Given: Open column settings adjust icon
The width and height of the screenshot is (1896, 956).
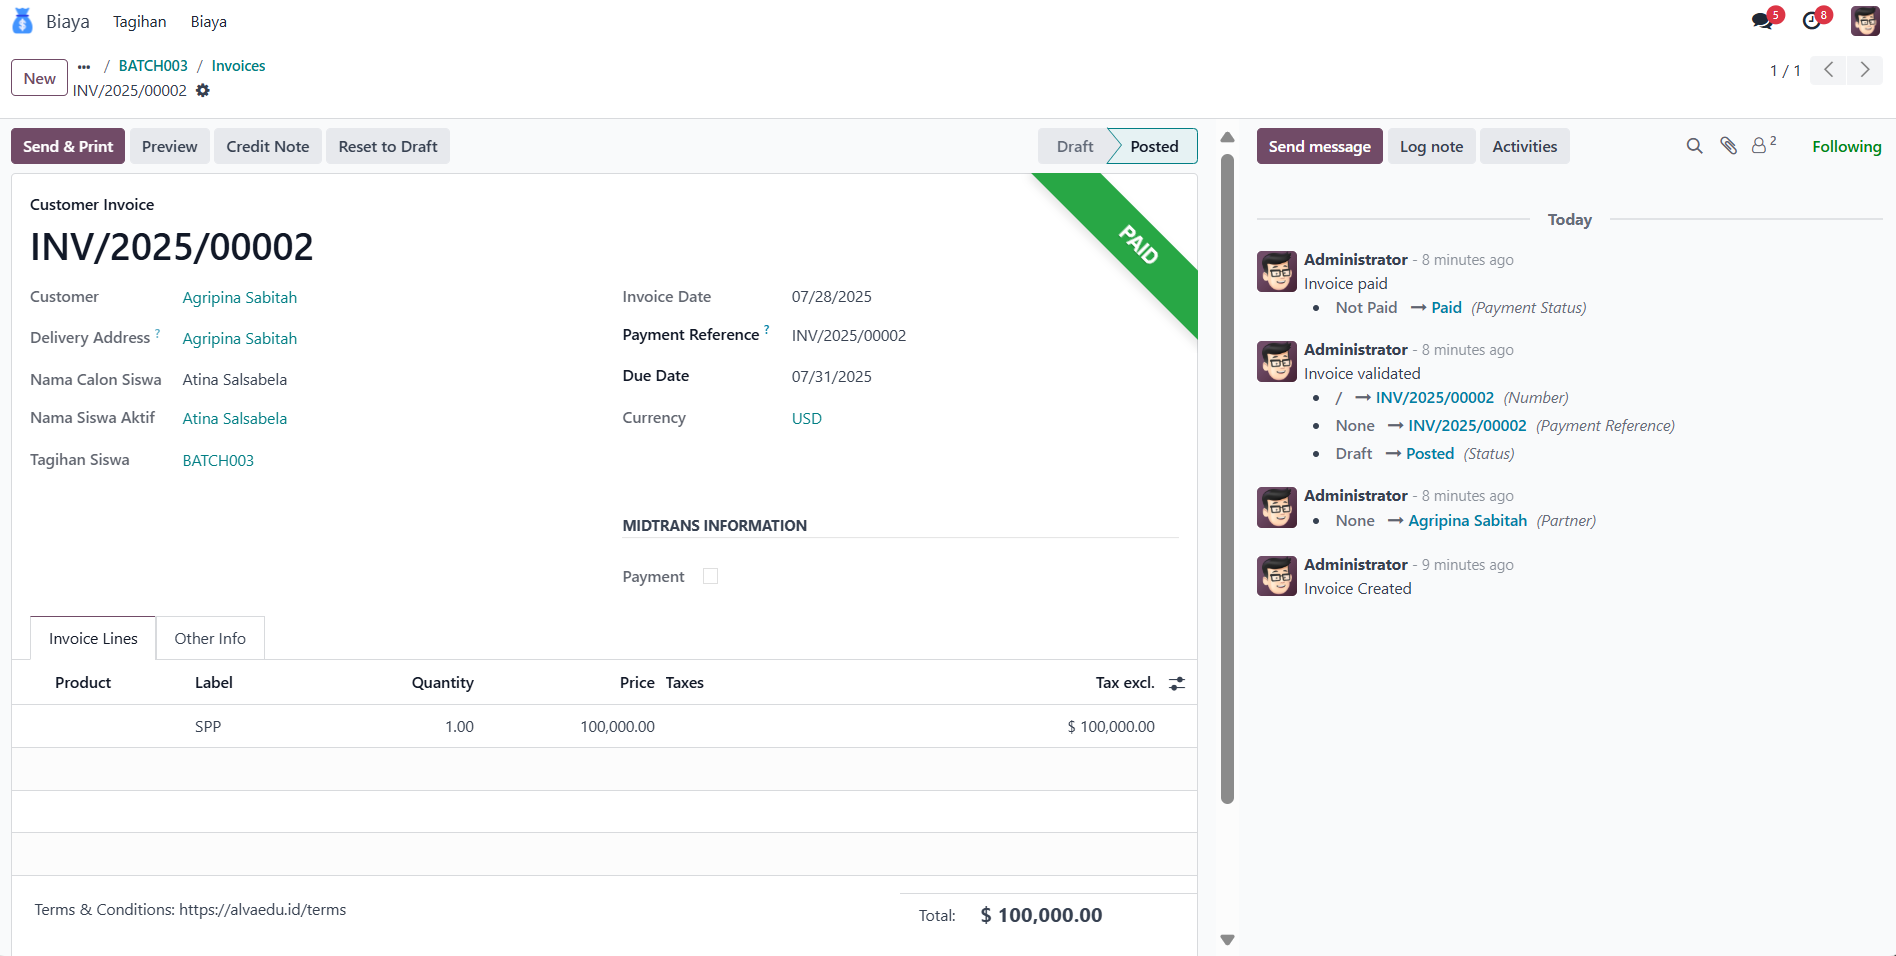Looking at the screenshot, I should pos(1177,683).
